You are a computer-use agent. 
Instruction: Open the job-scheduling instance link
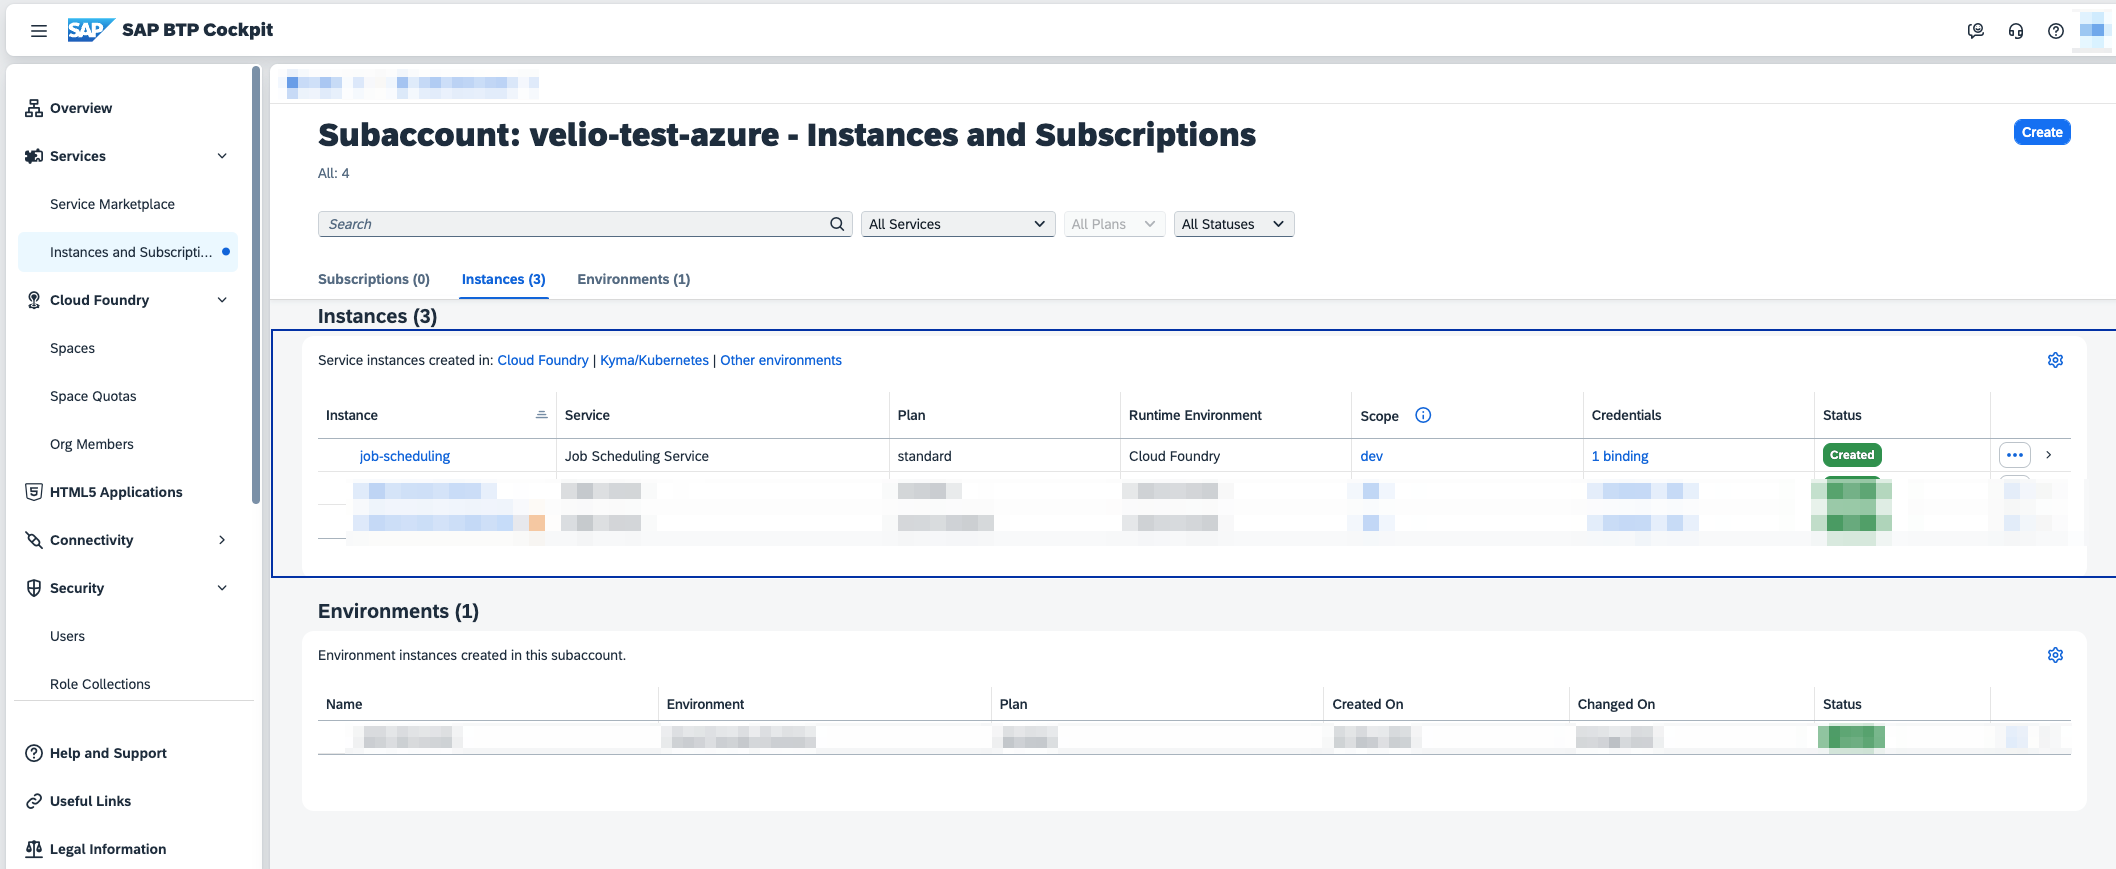pyautogui.click(x=404, y=456)
